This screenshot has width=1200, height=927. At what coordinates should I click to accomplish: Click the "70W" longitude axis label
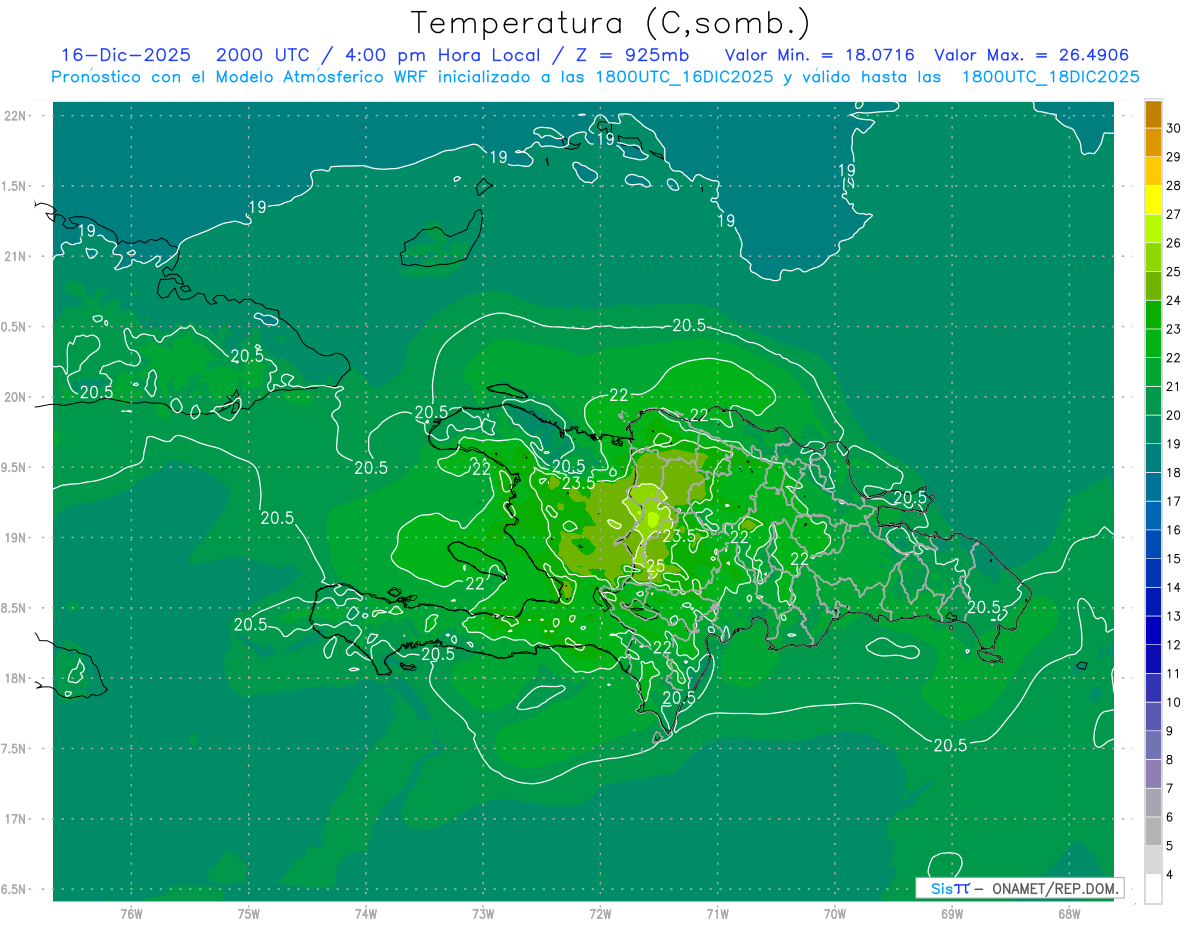click(834, 914)
